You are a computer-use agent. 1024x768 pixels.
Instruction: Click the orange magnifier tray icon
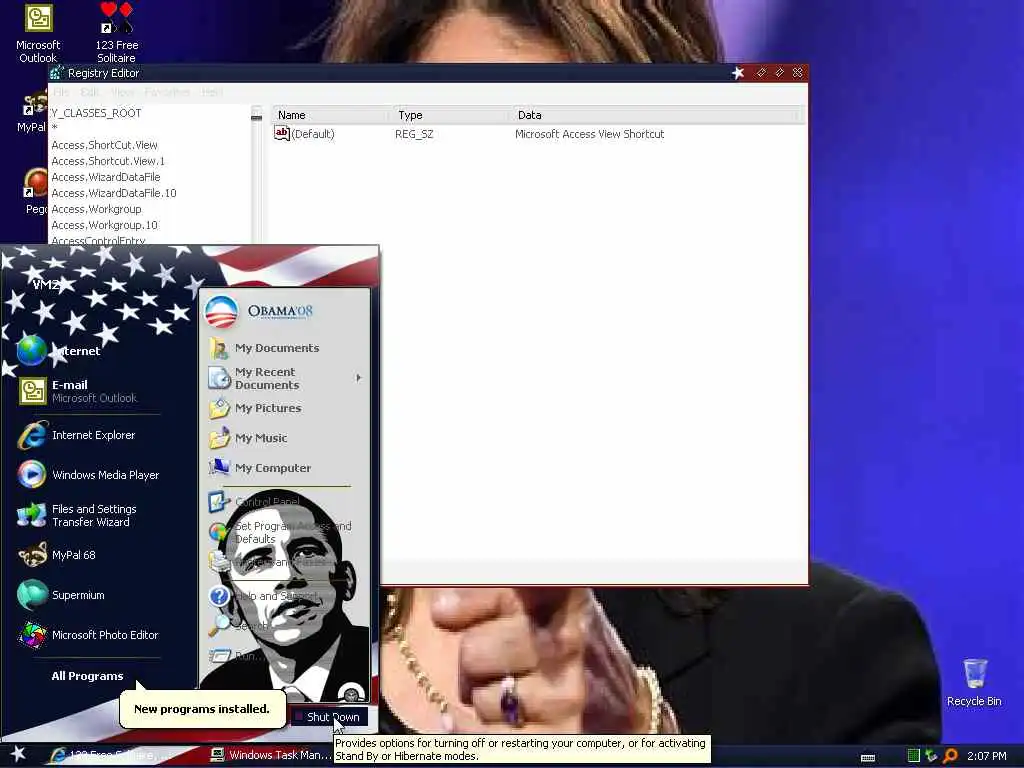pos(950,756)
